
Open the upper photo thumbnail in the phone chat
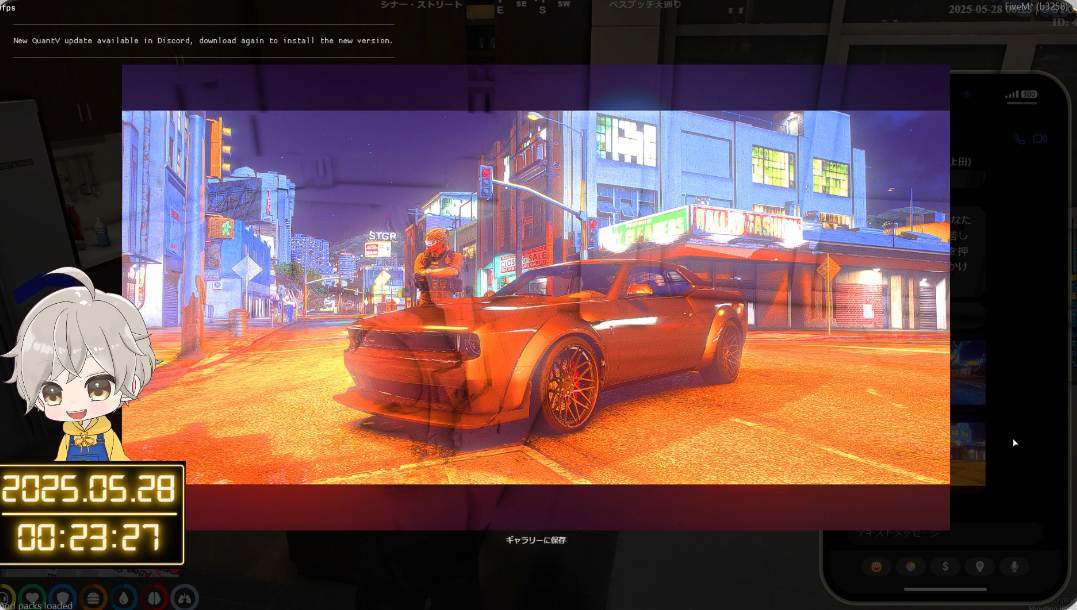pyautogui.click(x=968, y=372)
